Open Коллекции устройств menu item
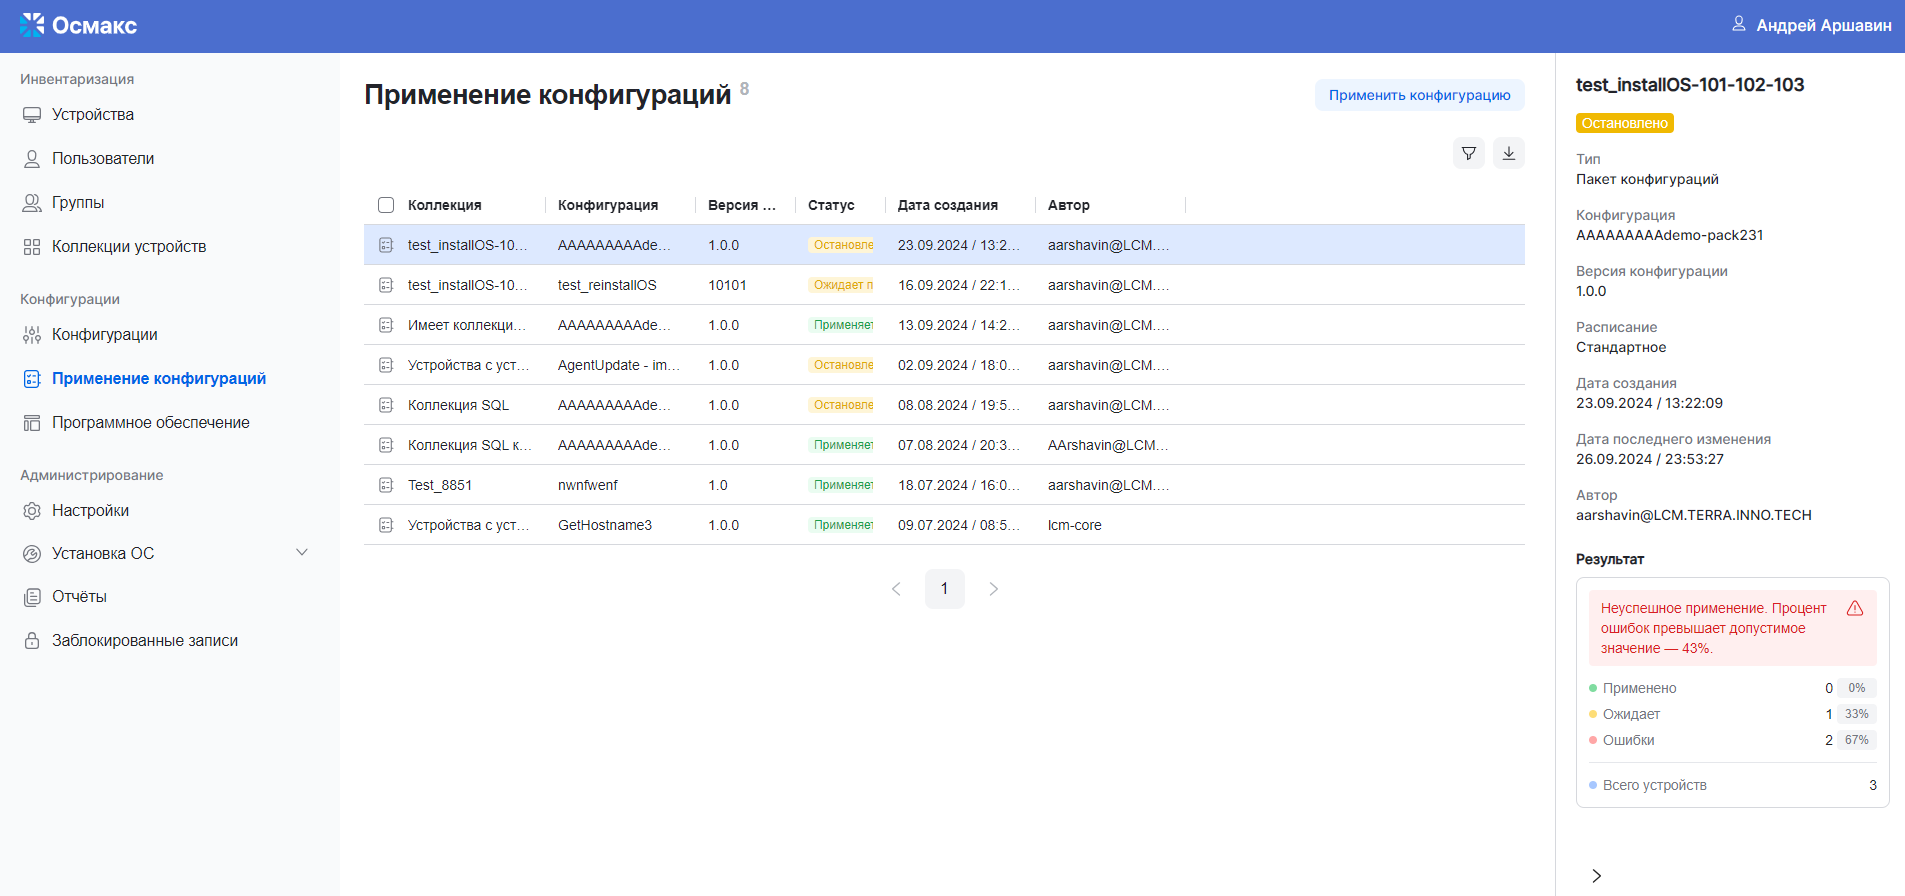 pyautogui.click(x=128, y=247)
